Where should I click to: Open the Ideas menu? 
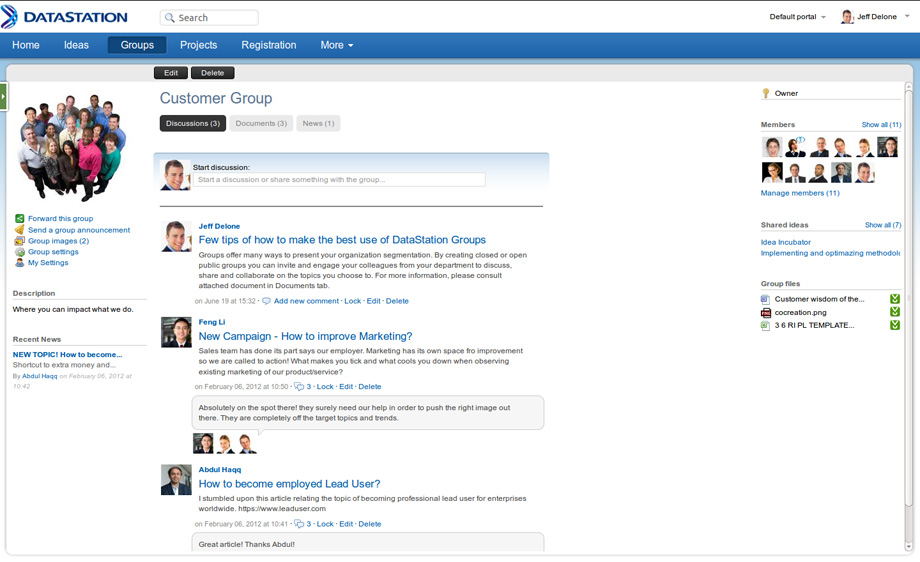click(x=76, y=45)
